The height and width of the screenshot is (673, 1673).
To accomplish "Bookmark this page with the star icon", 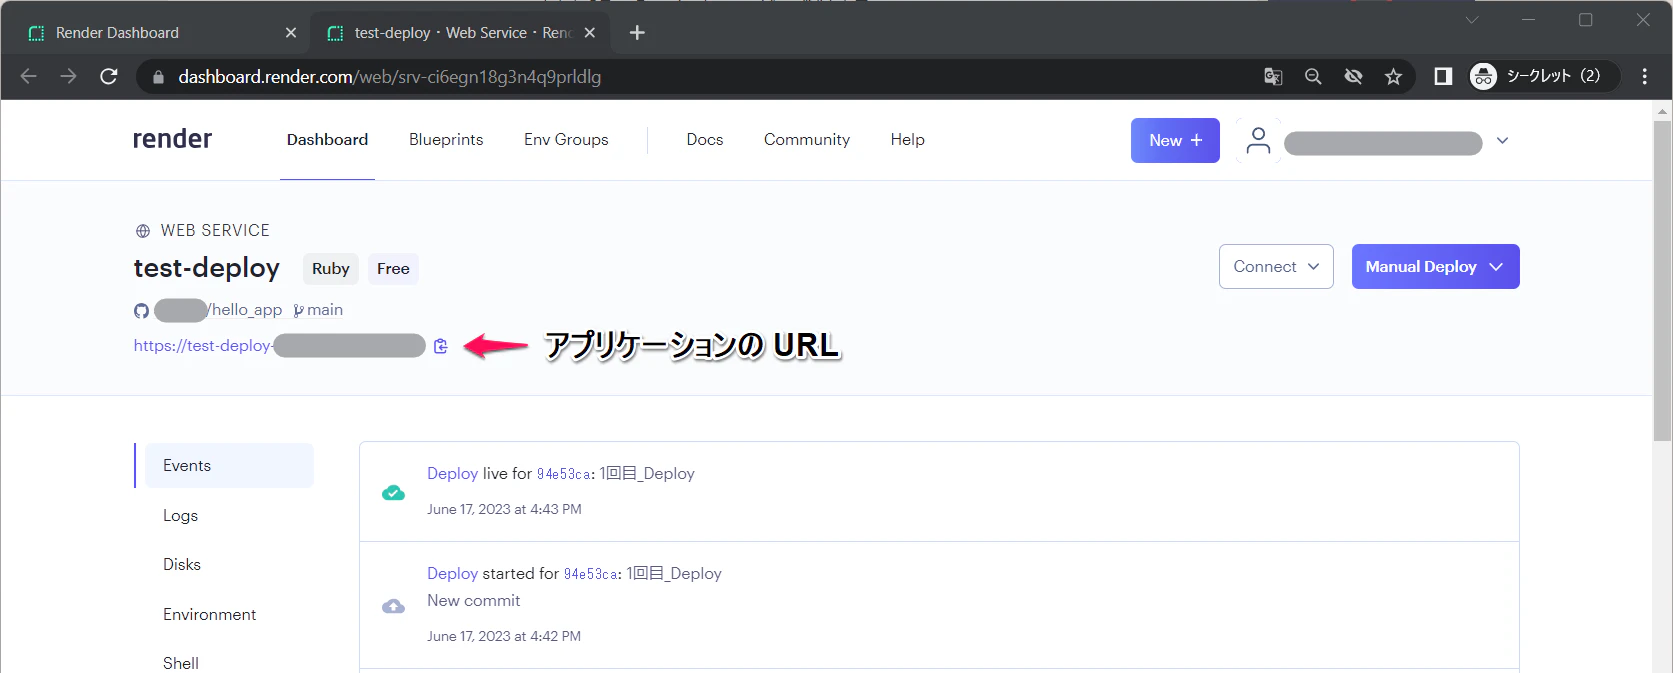I will (x=1393, y=77).
